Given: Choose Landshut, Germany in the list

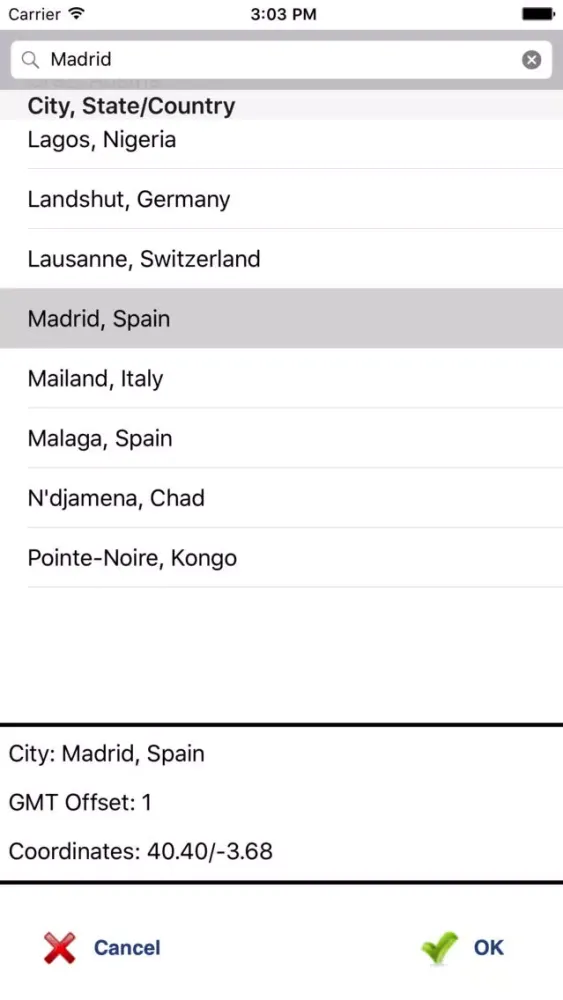Looking at the screenshot, I should (281, 199).
